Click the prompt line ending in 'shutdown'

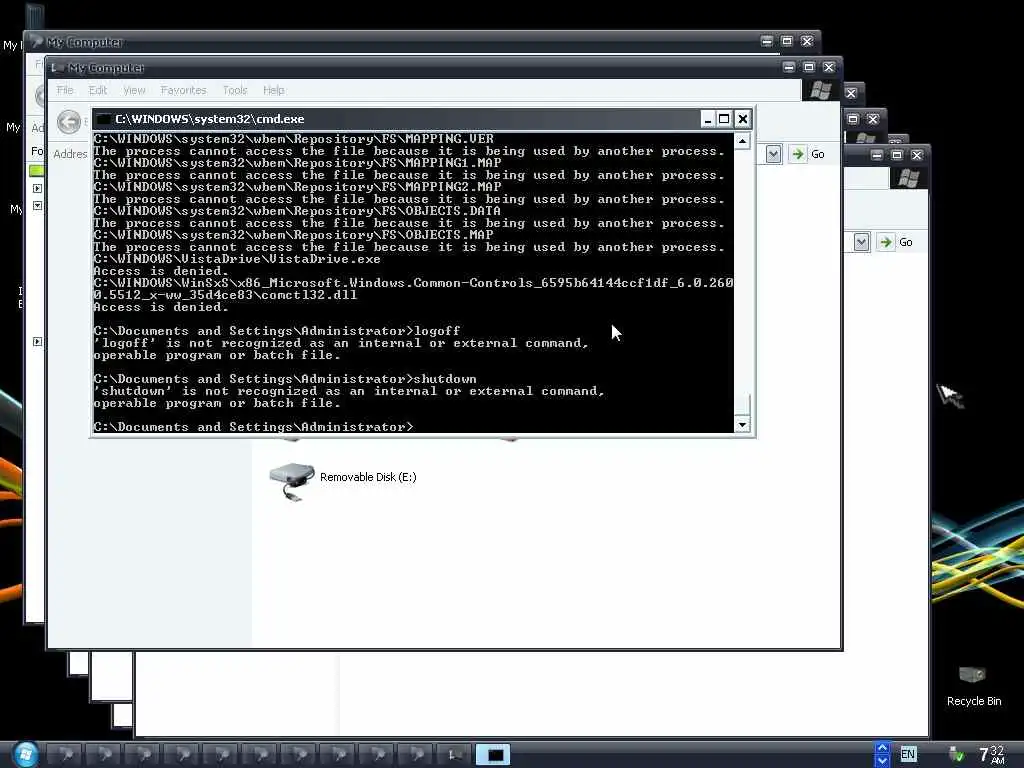(285, 379)
